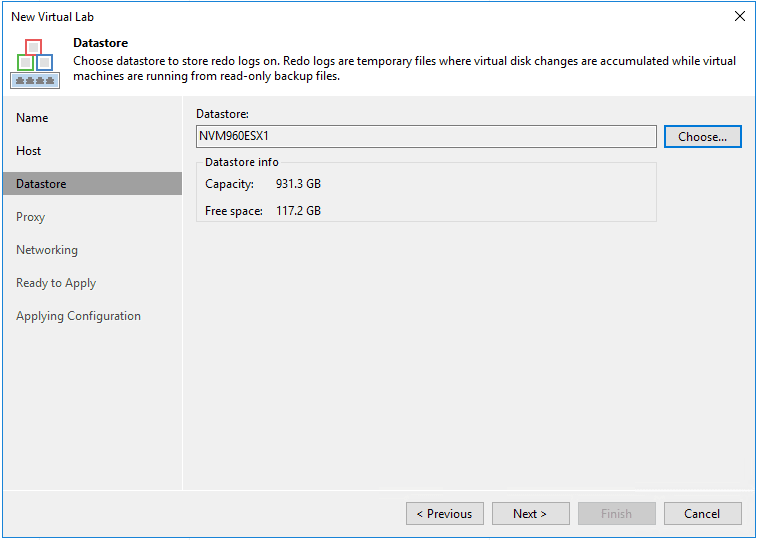
Task: Click the bold Datastore heading at the top
Action: (x=103, y=44)
